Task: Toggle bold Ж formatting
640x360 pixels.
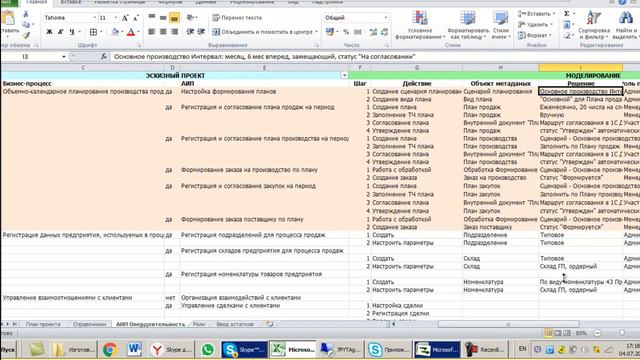Action: [x=49, y=31]
